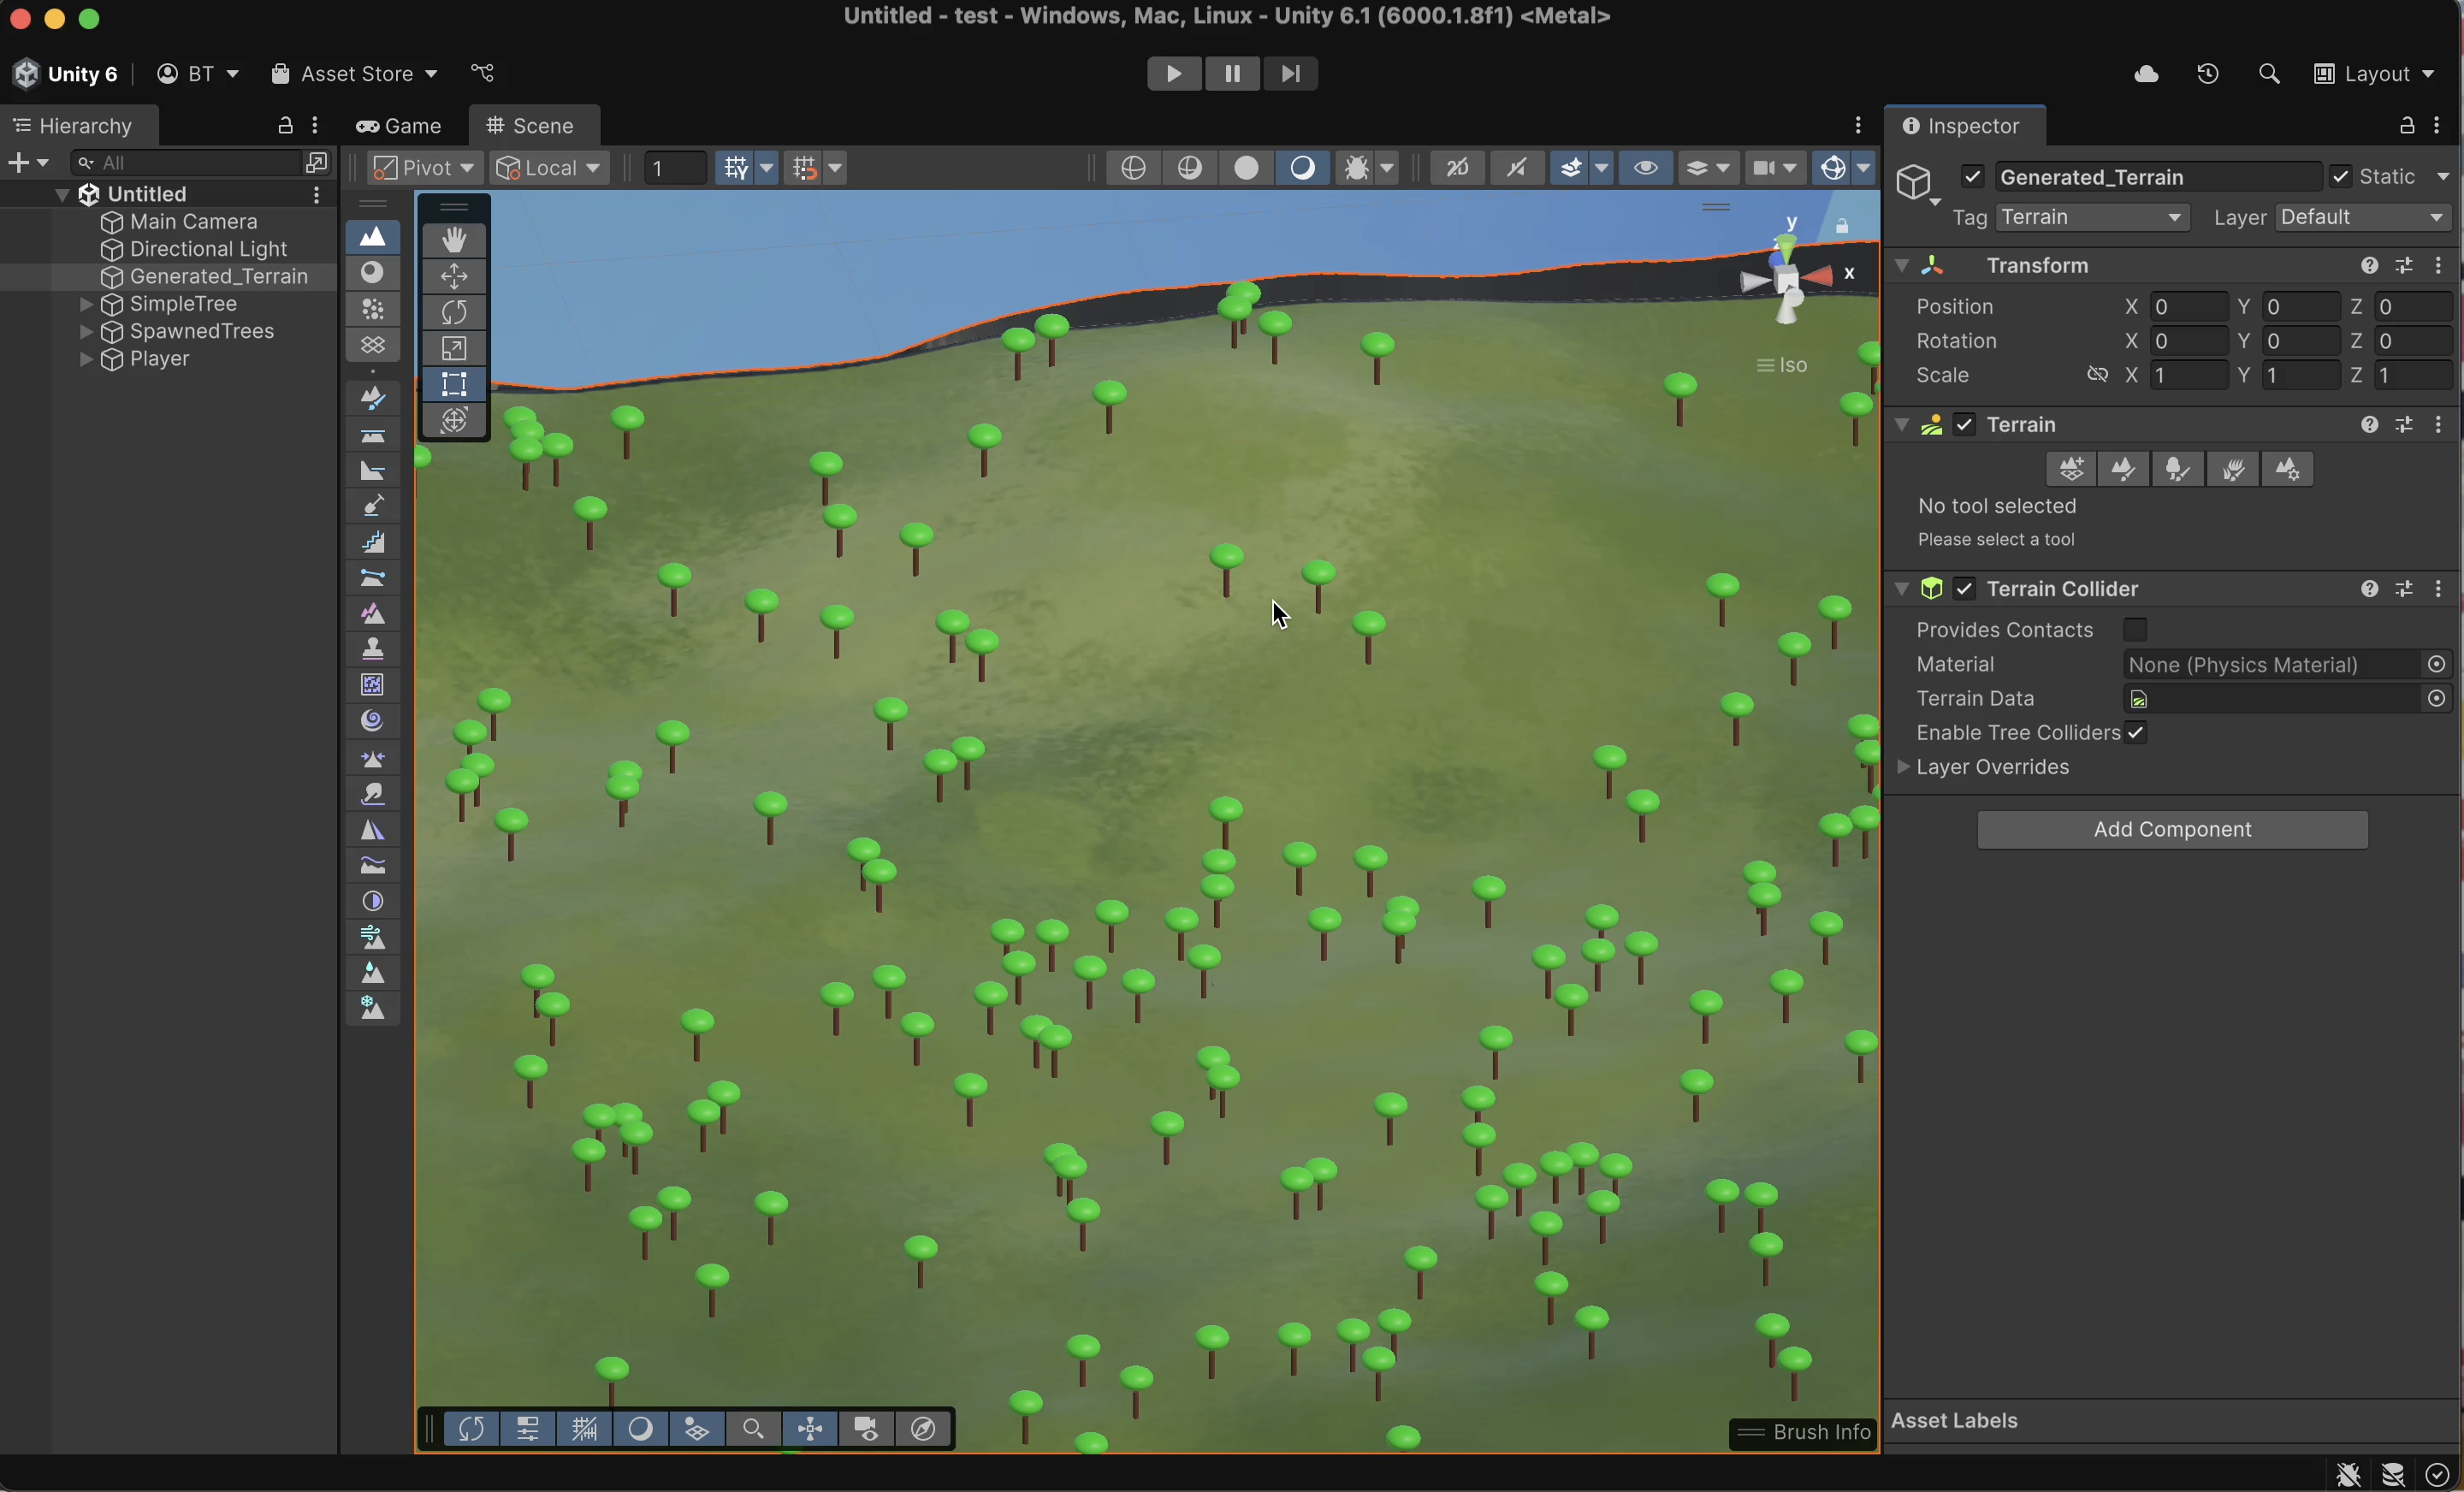Viewport: 2464px width, 1492px height.
Task: Click the Paint Trees terrain button
Action: click(x=2178, y=469)
